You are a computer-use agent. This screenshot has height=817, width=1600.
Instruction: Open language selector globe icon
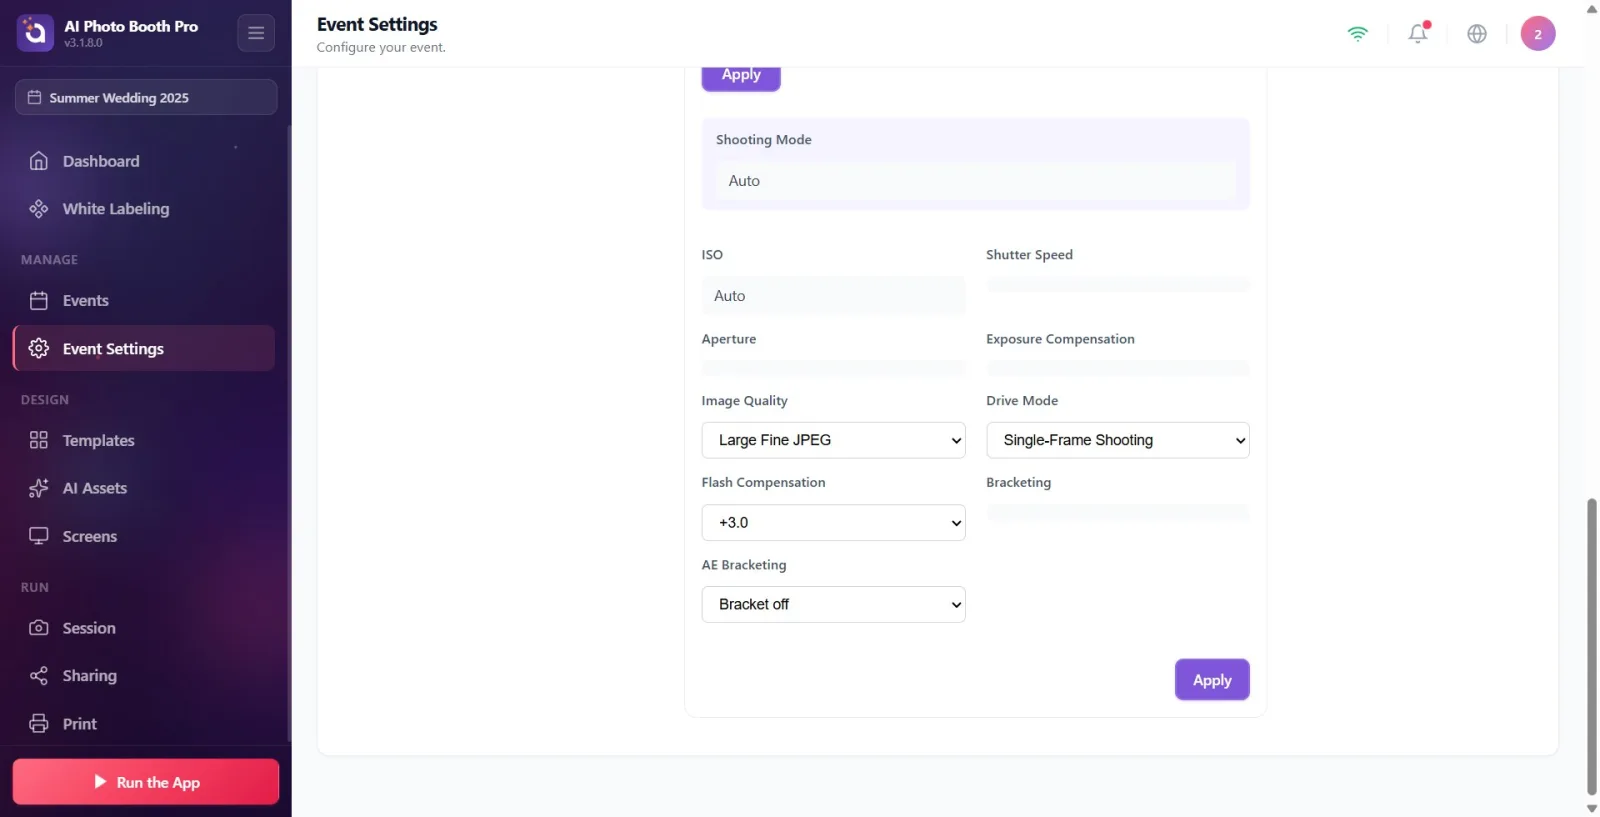click(x=1477, y=34)
